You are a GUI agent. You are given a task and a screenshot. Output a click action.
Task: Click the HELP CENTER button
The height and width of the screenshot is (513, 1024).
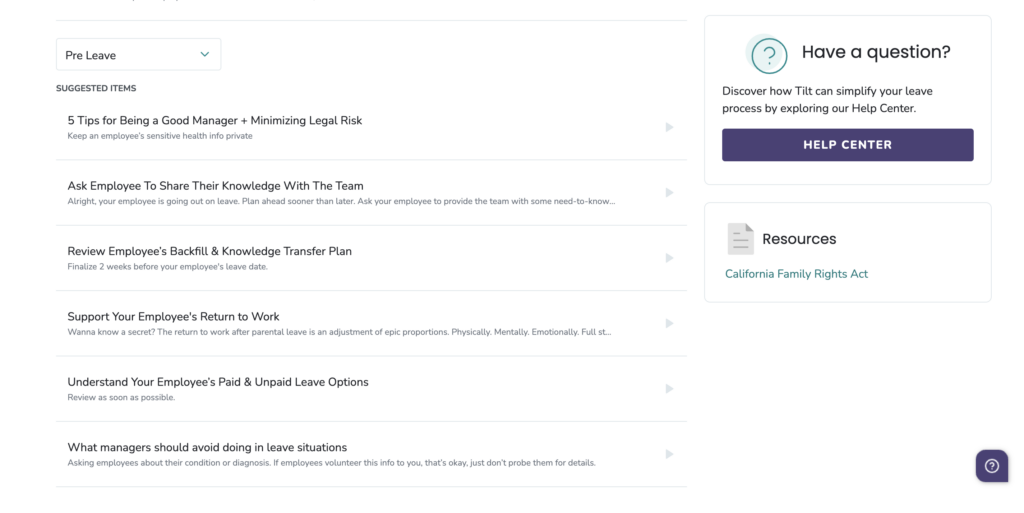[x=847, y=145]
